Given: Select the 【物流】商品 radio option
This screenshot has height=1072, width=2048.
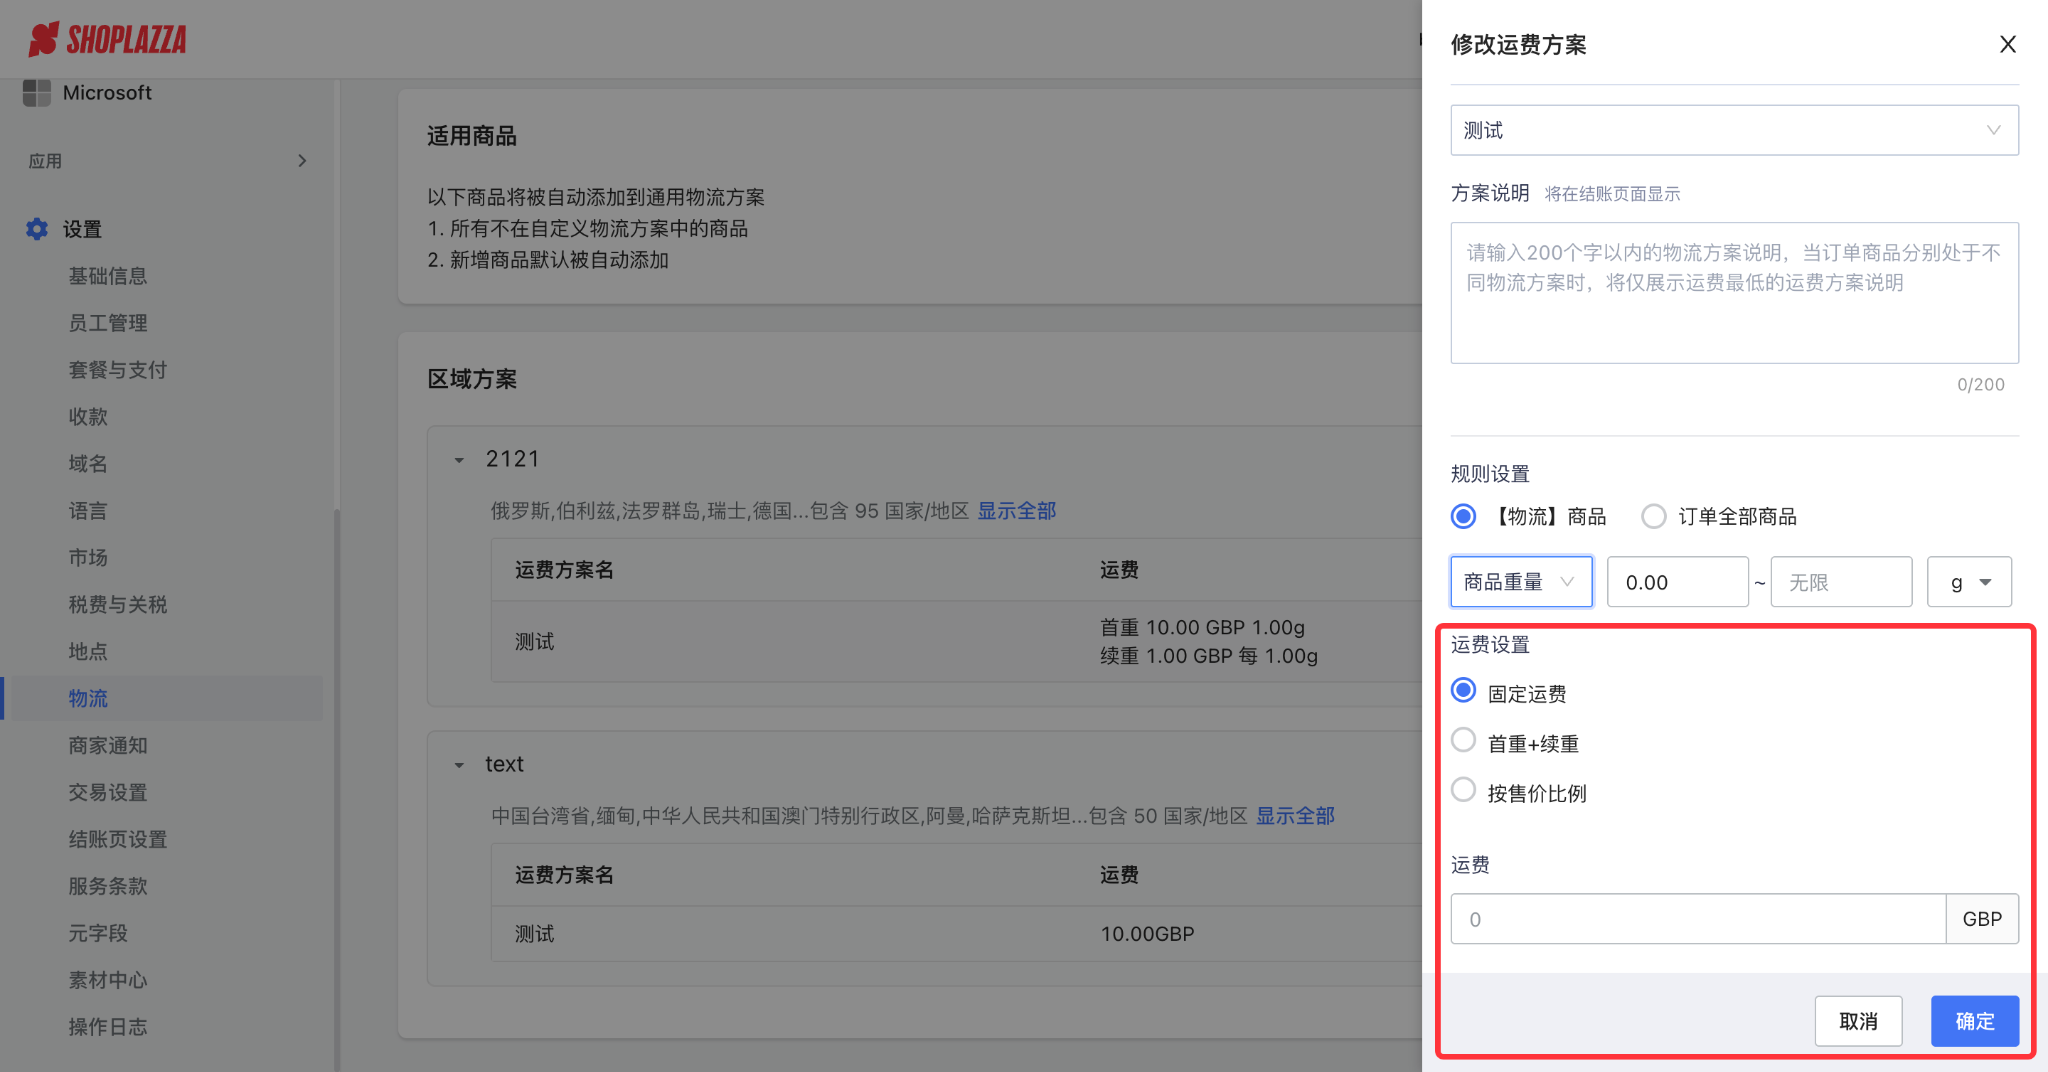Looking at the screenshot, I should [x=1463, y=516].
